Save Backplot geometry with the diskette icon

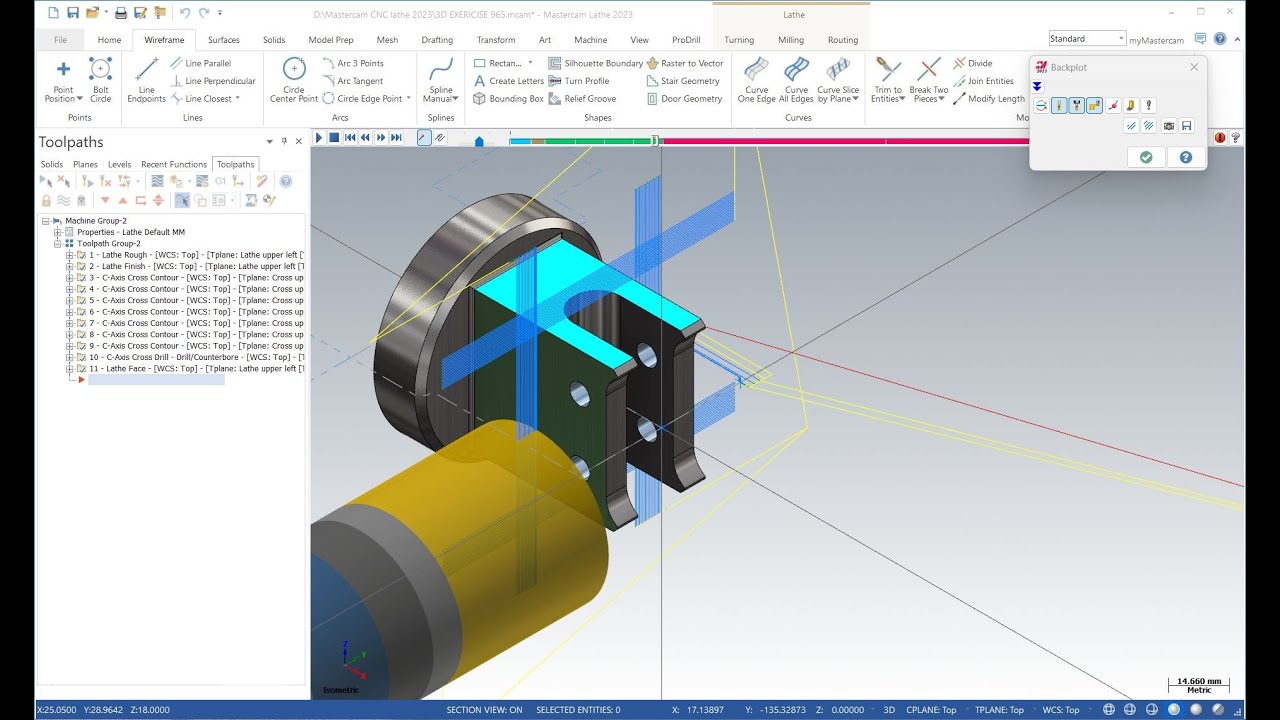point(1186,126)
